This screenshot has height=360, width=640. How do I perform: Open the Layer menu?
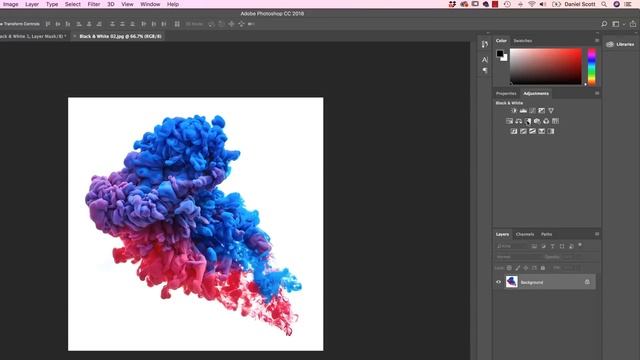32,4
